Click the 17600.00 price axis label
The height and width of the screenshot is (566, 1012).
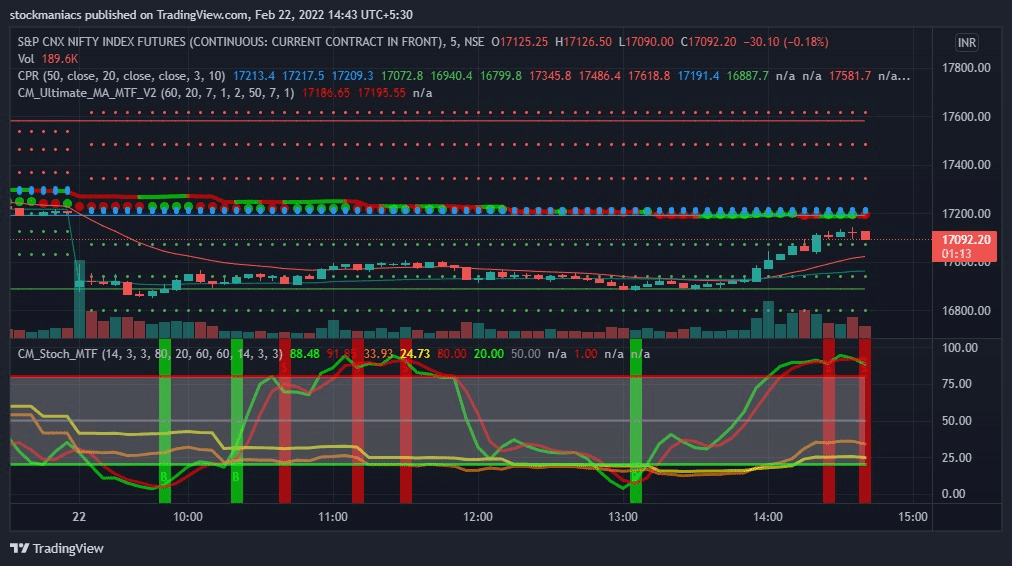(x=966, y=117)
